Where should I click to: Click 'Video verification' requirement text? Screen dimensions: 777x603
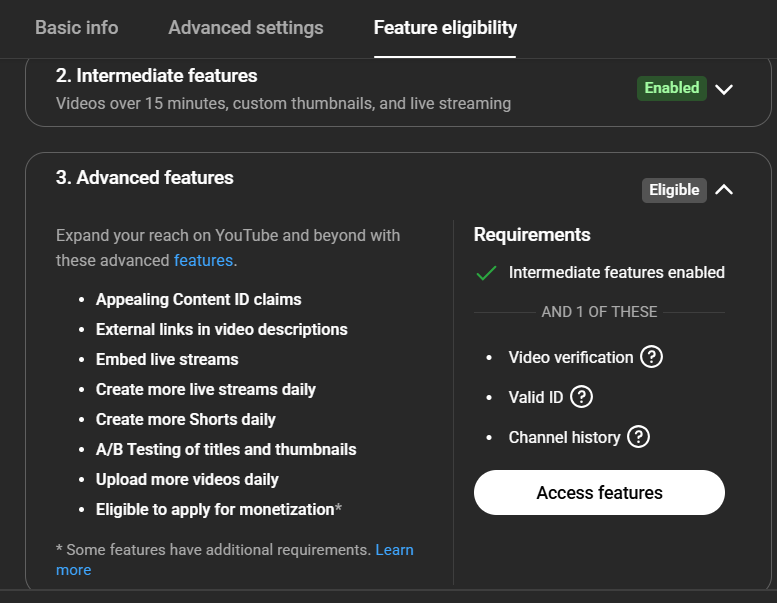coord(571,357)
